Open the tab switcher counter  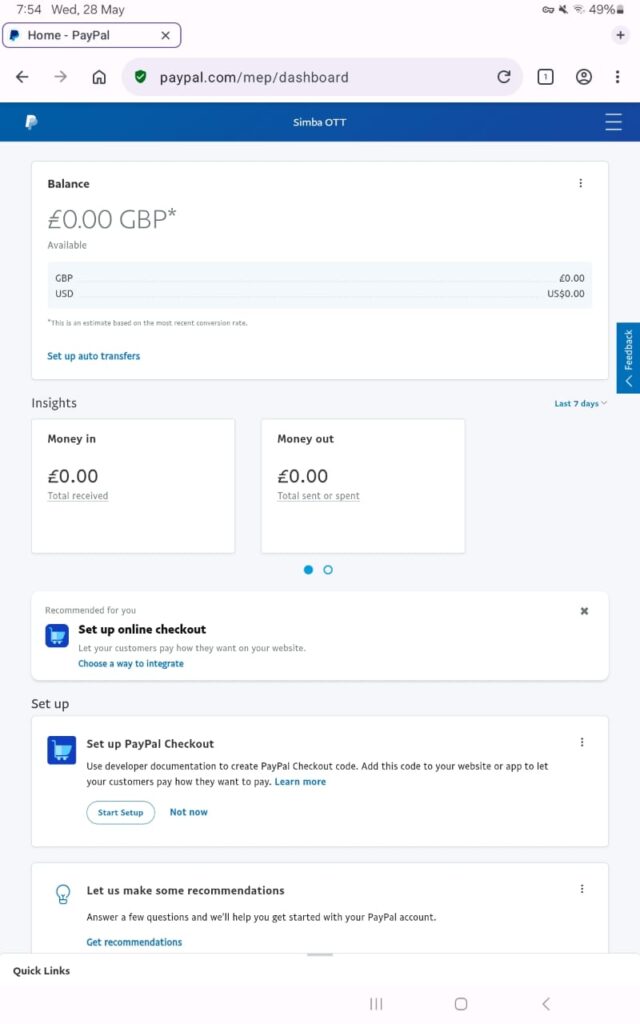pos(545,77)
